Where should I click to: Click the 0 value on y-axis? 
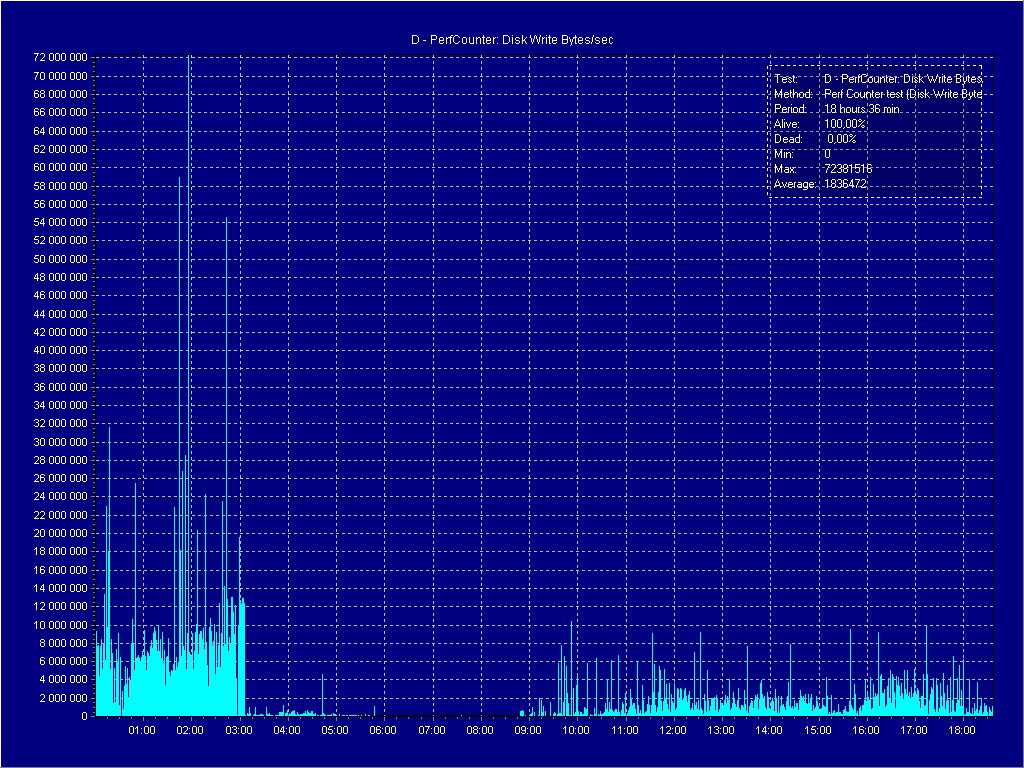[x=84, y=716]
